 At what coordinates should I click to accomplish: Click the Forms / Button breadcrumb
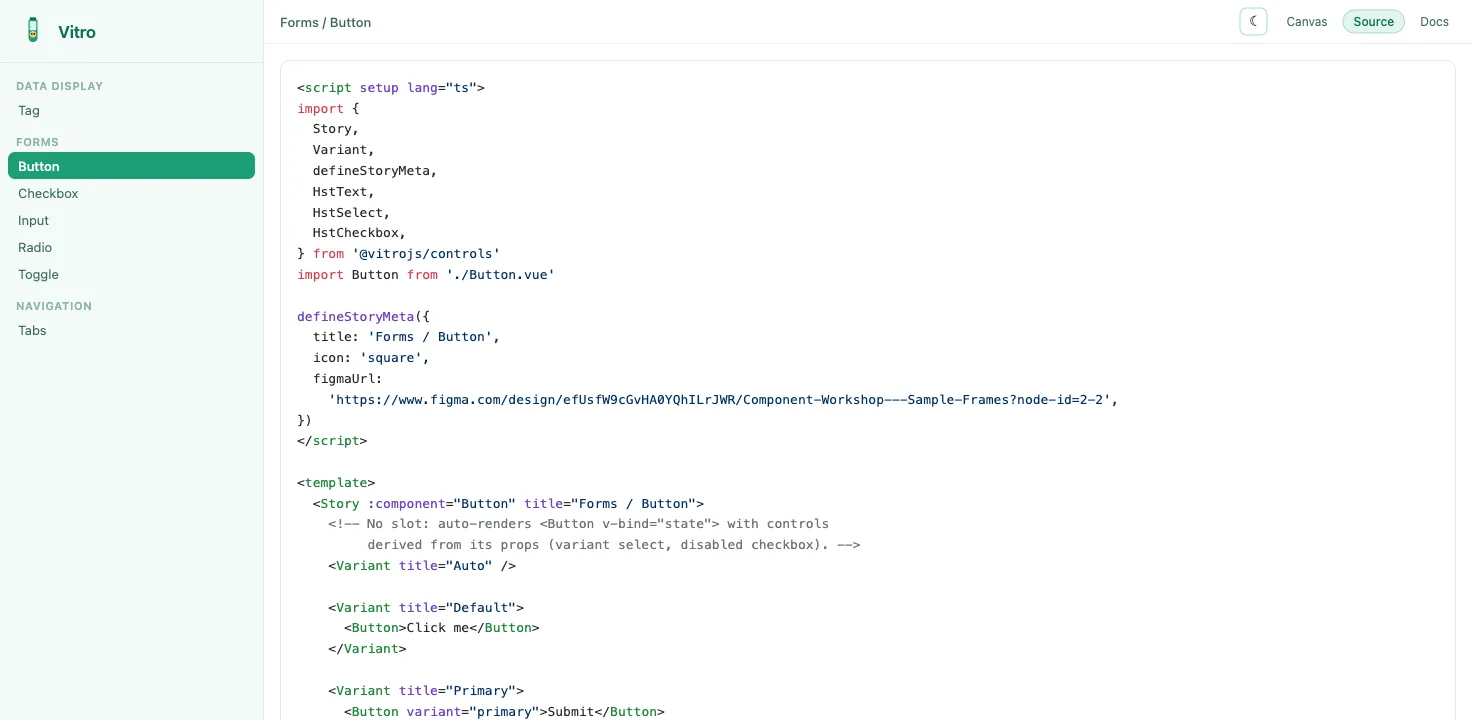325,22
